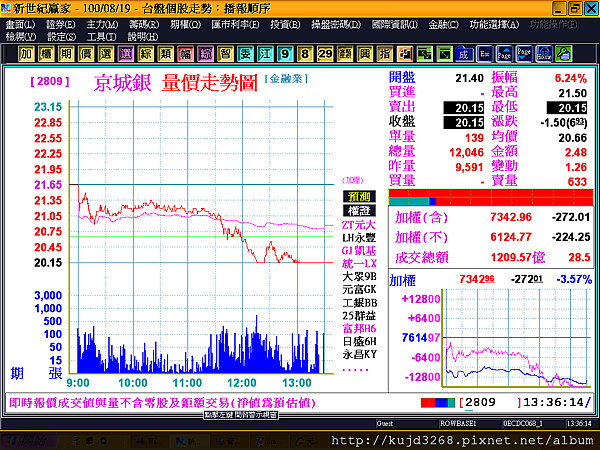Click the Esc toolbar button

coord(484,54)
